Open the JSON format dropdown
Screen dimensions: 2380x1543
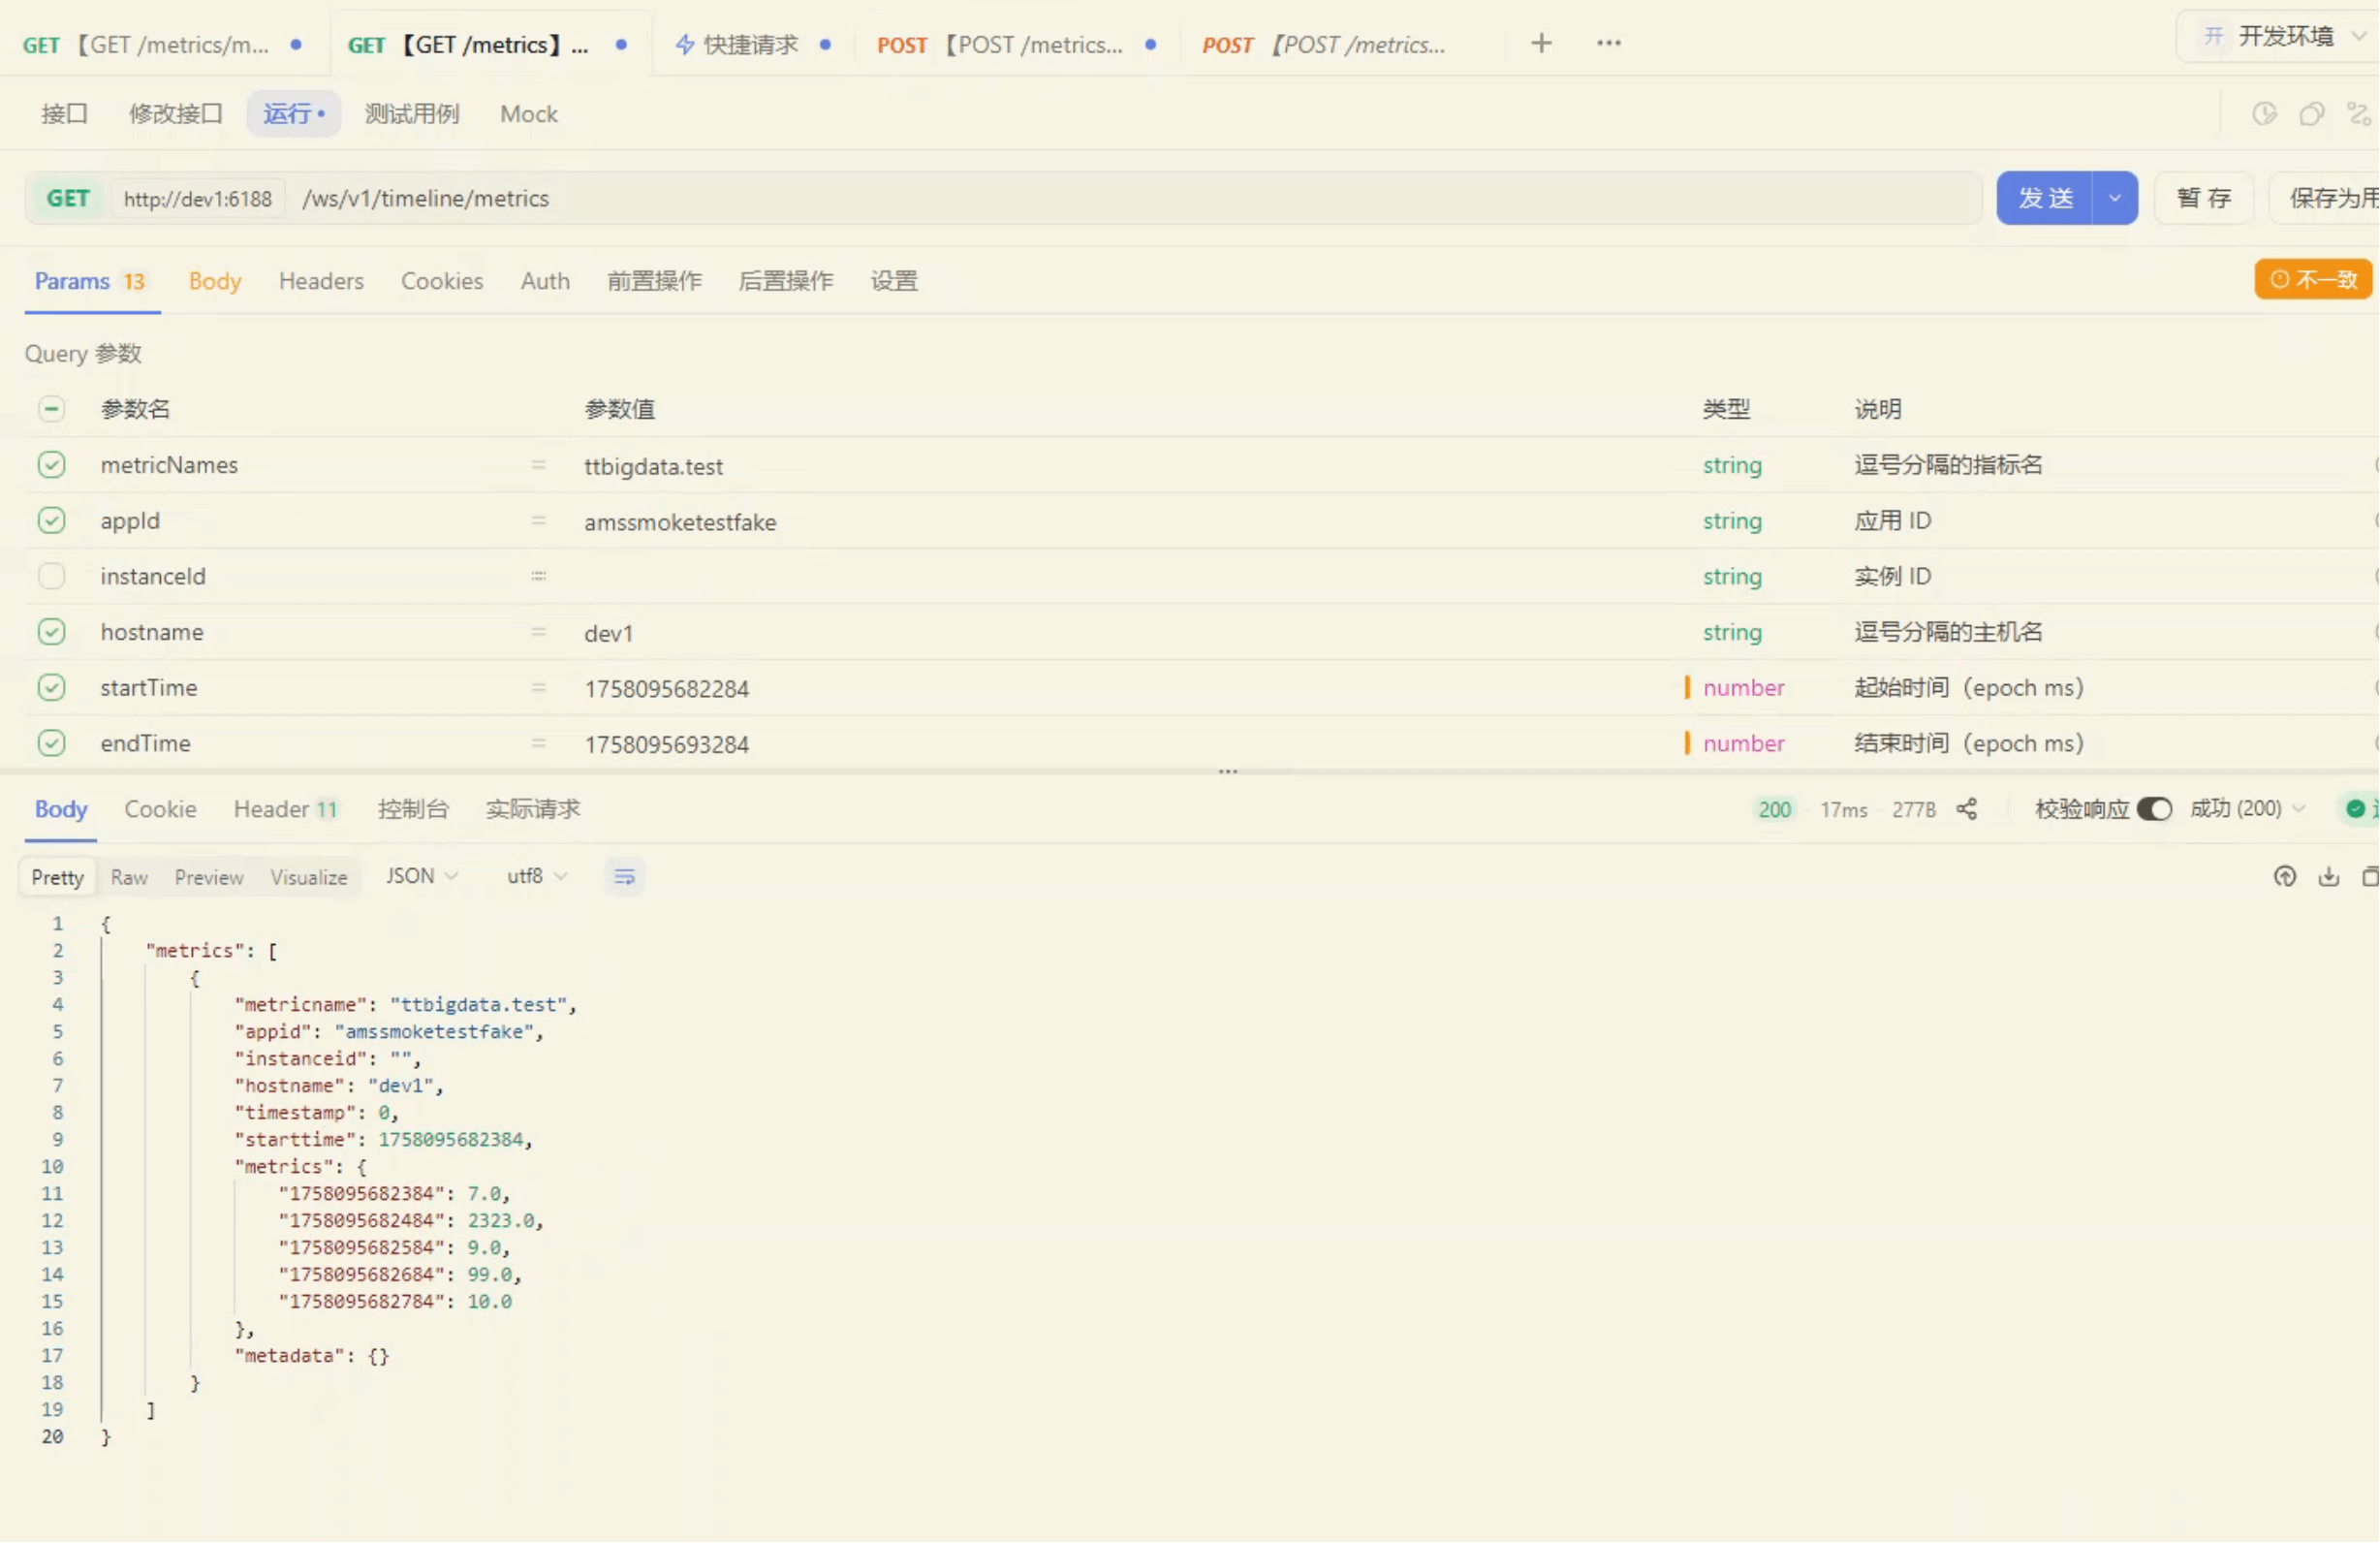(x=421, y=876)
